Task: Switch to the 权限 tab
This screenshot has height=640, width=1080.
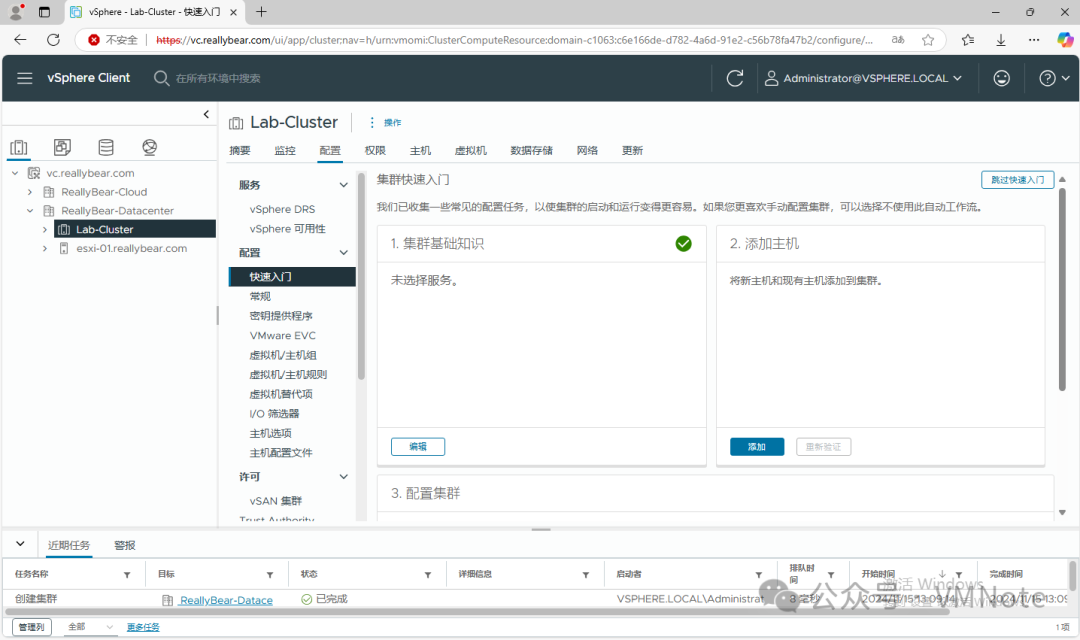Action: (x=375, y=151)
